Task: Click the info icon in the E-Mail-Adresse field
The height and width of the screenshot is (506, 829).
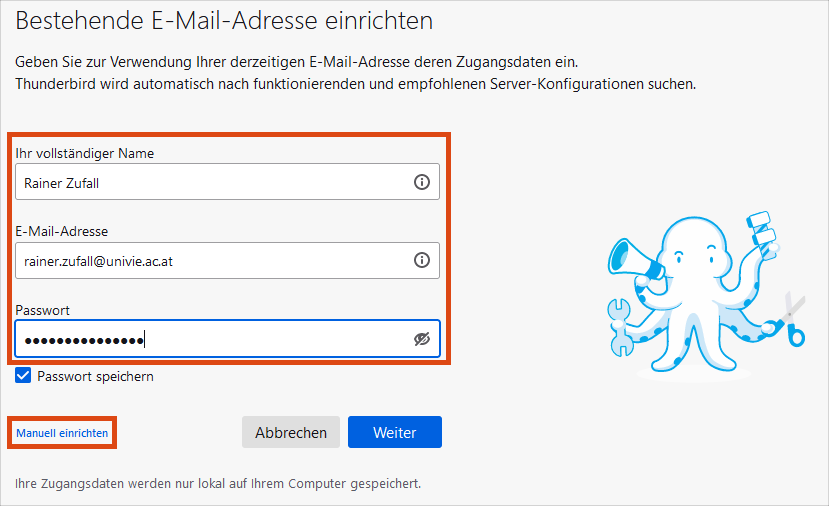Action: pos(421,260)
